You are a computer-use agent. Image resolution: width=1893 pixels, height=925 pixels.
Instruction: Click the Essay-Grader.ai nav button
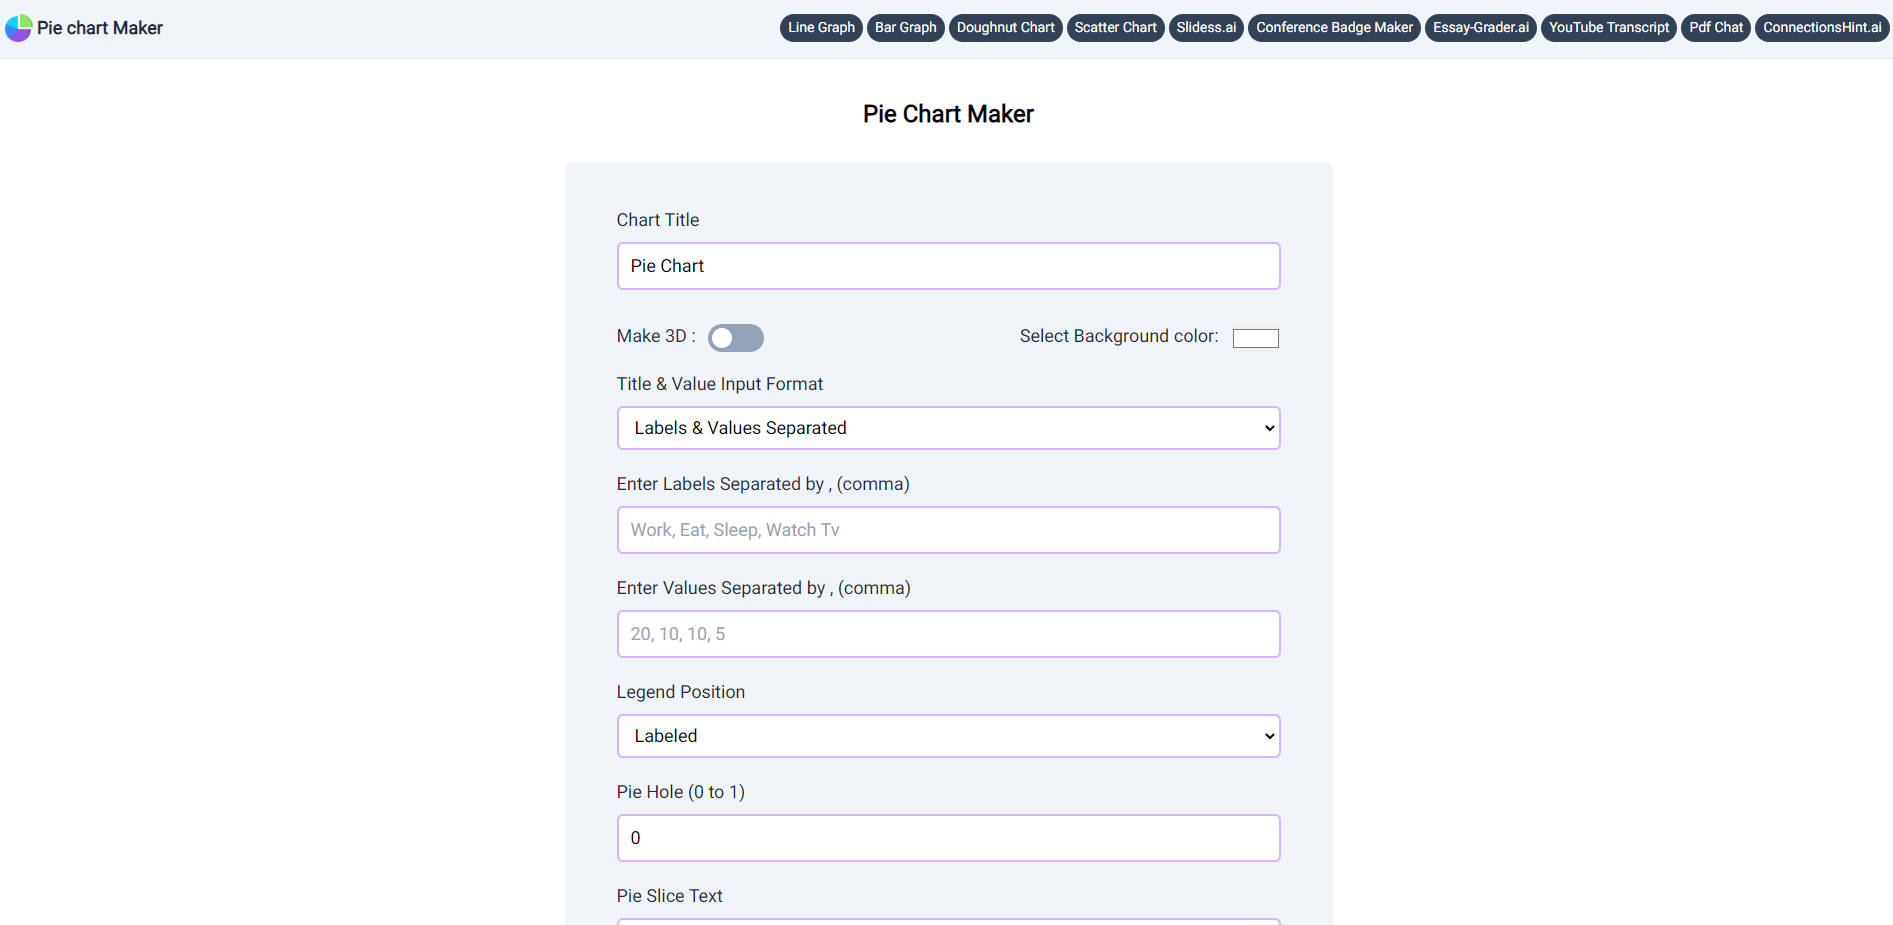point(1480,28)
